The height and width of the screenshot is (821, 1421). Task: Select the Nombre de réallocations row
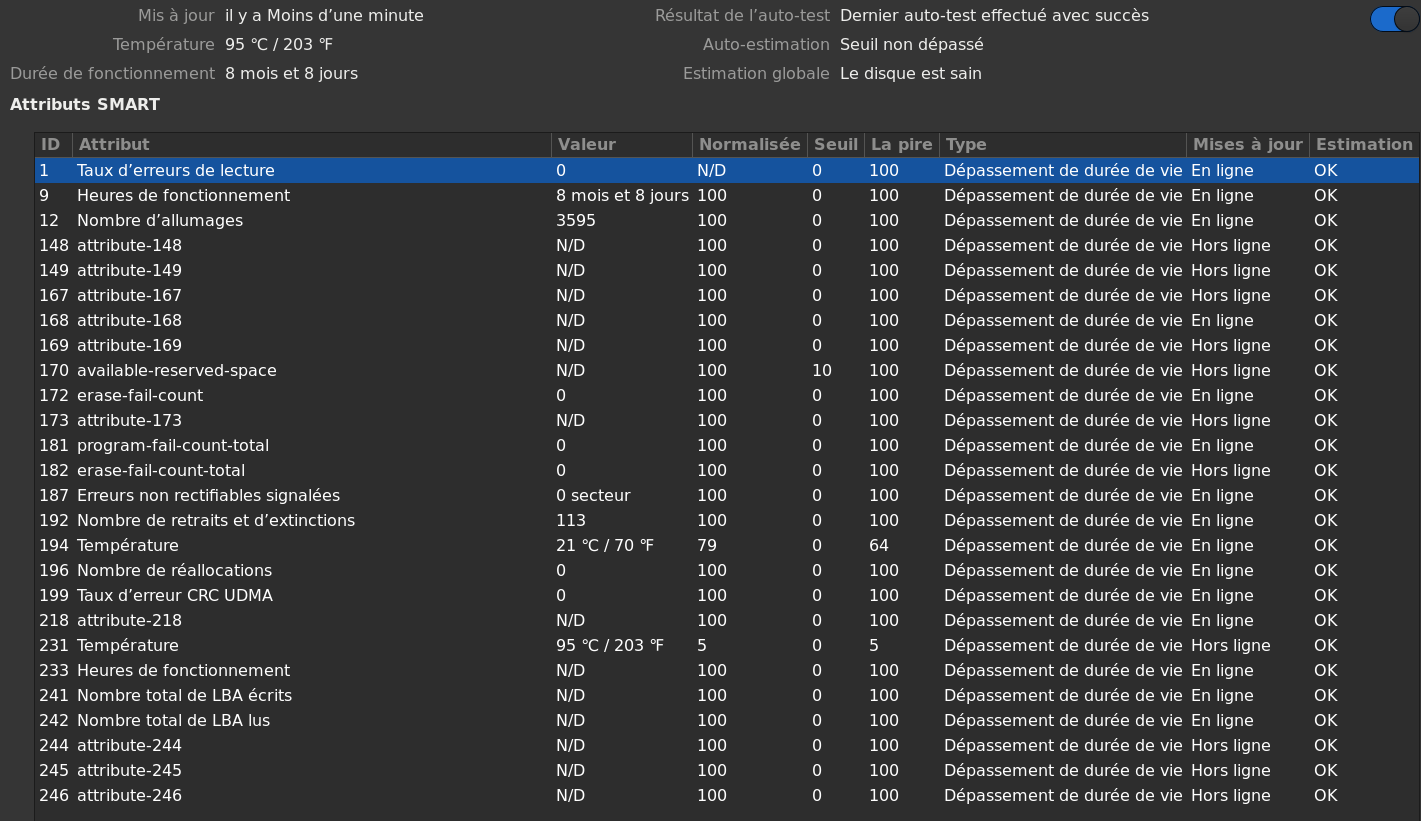point(174,571)
